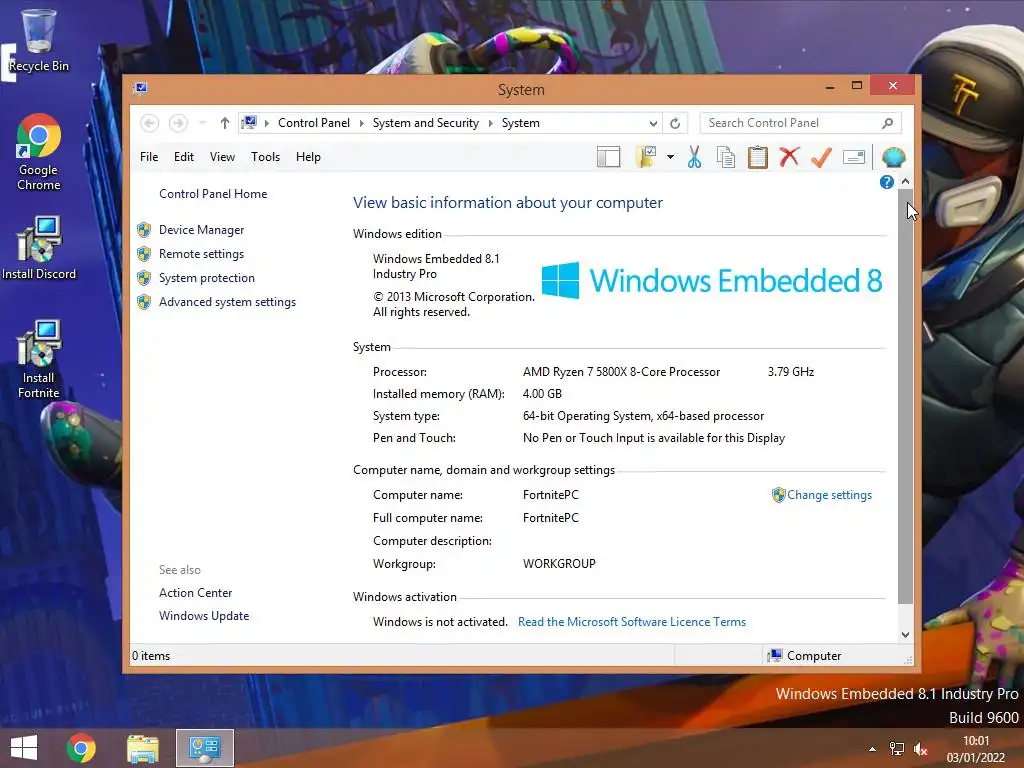
Task: Click the Paste clipboard toolbar icon
Action: 758,157
